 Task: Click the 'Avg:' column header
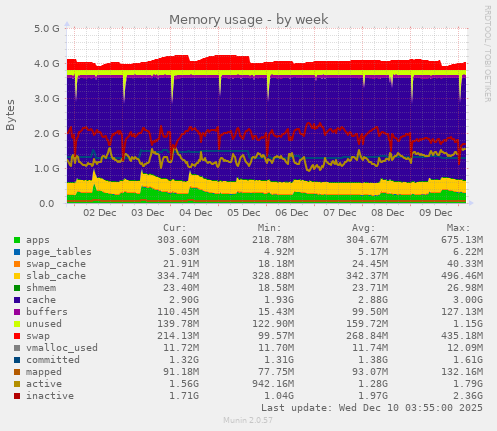(364, 228)
